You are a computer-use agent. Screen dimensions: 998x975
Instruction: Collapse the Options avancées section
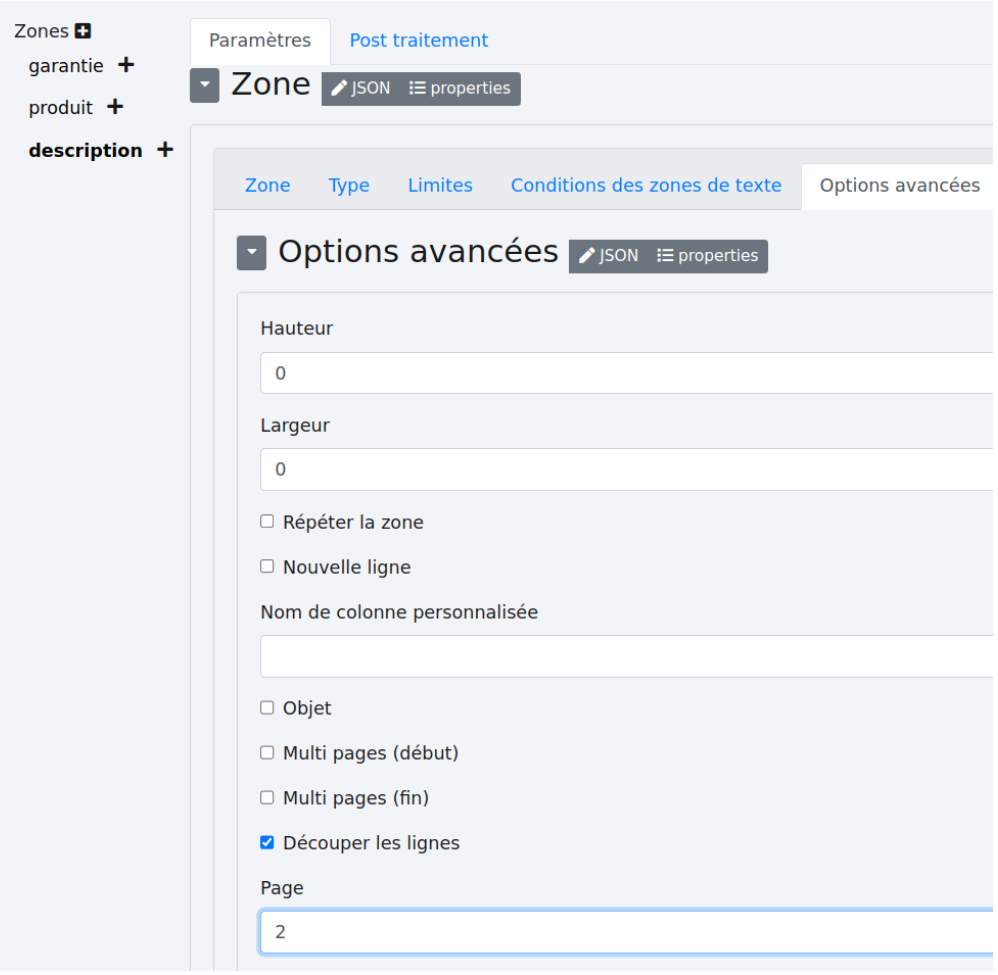(251, 254)
